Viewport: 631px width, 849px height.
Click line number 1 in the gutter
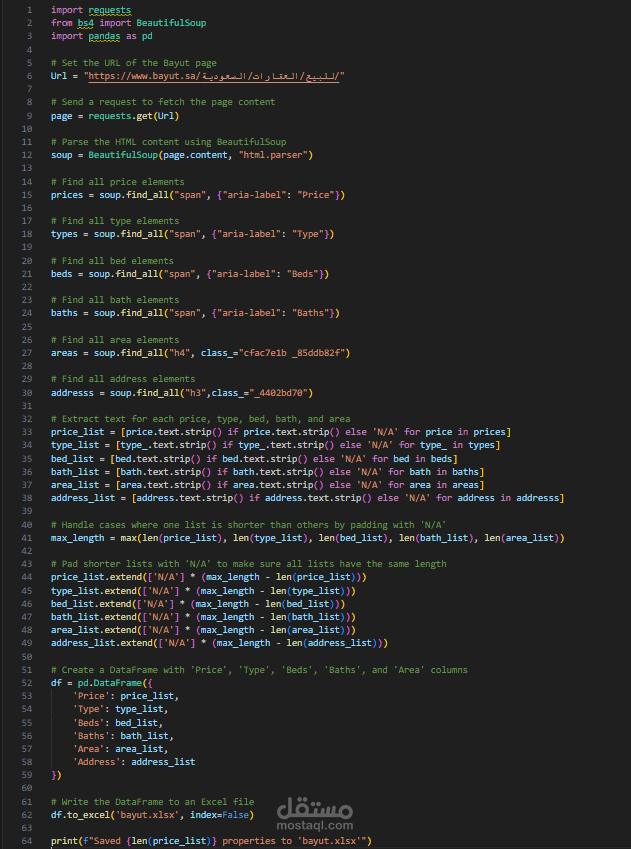(29, 10)
